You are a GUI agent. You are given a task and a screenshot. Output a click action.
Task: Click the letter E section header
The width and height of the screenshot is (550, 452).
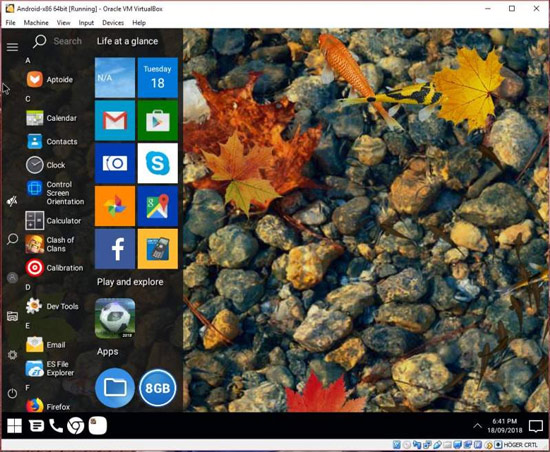click(28, 326)
